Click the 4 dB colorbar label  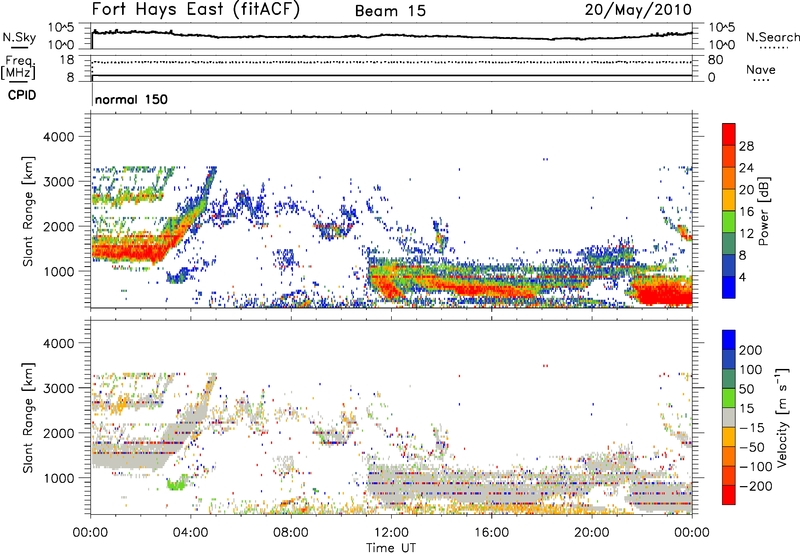click(742, 277)
